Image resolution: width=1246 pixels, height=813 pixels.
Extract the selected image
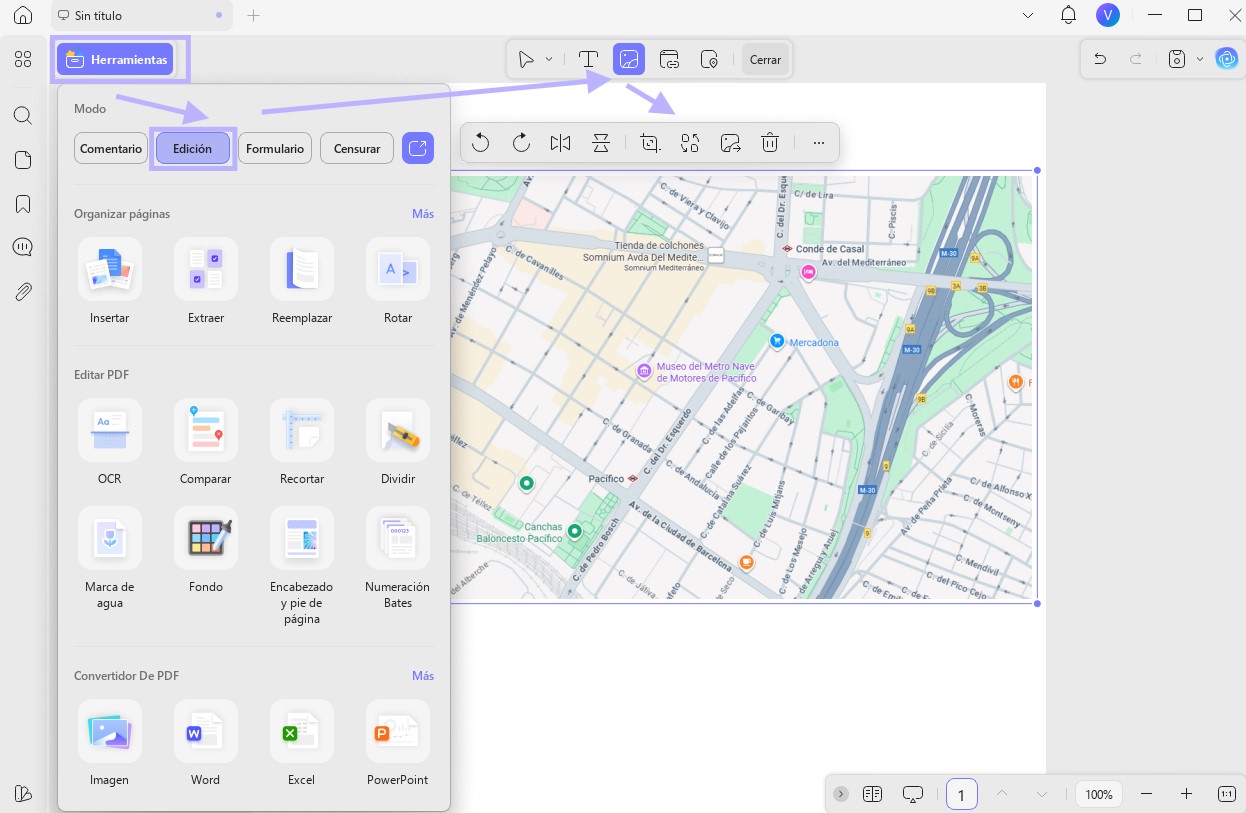pos(730,143)
